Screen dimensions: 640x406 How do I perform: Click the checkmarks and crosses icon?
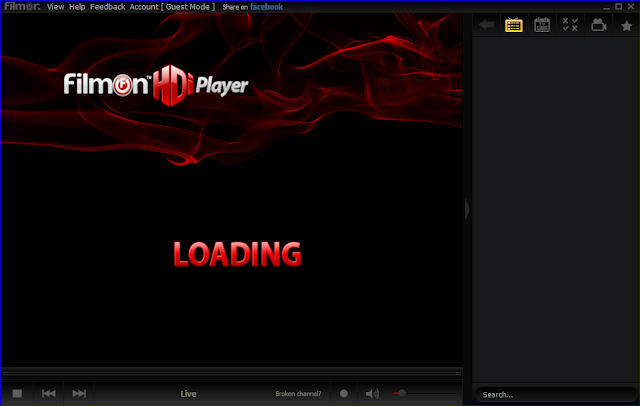pyautogui.click(x=570, y=25)
